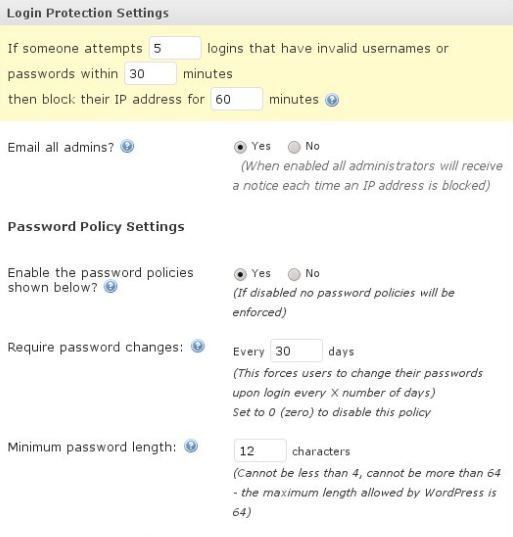Click the Password Policy Settings heading
Screen dimensions: 513x537
tap(96, 227)
